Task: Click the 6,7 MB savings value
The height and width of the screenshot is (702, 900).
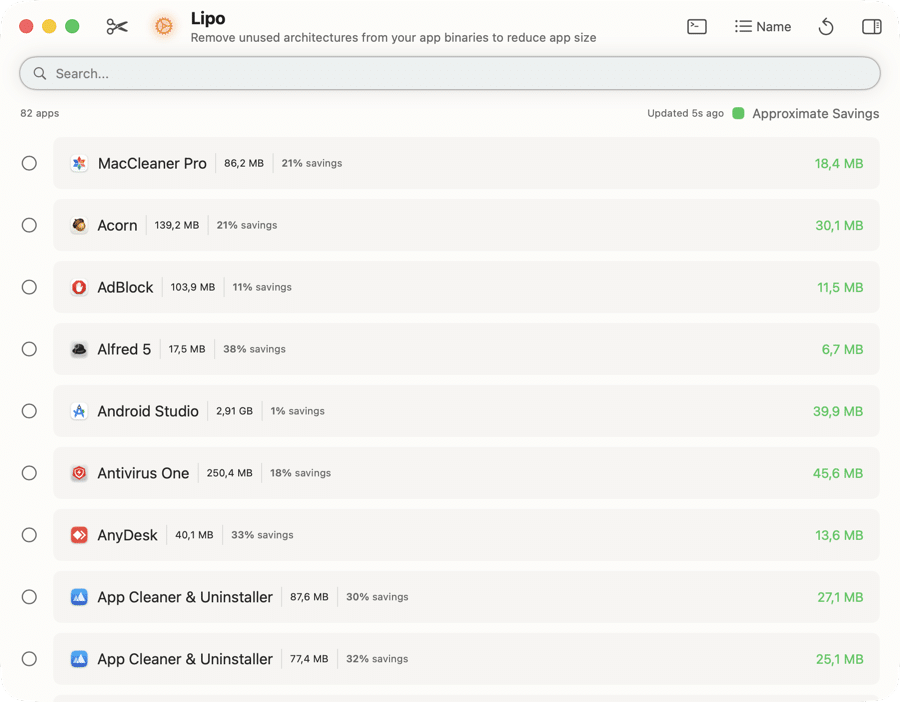Action: tap(843, 350)
